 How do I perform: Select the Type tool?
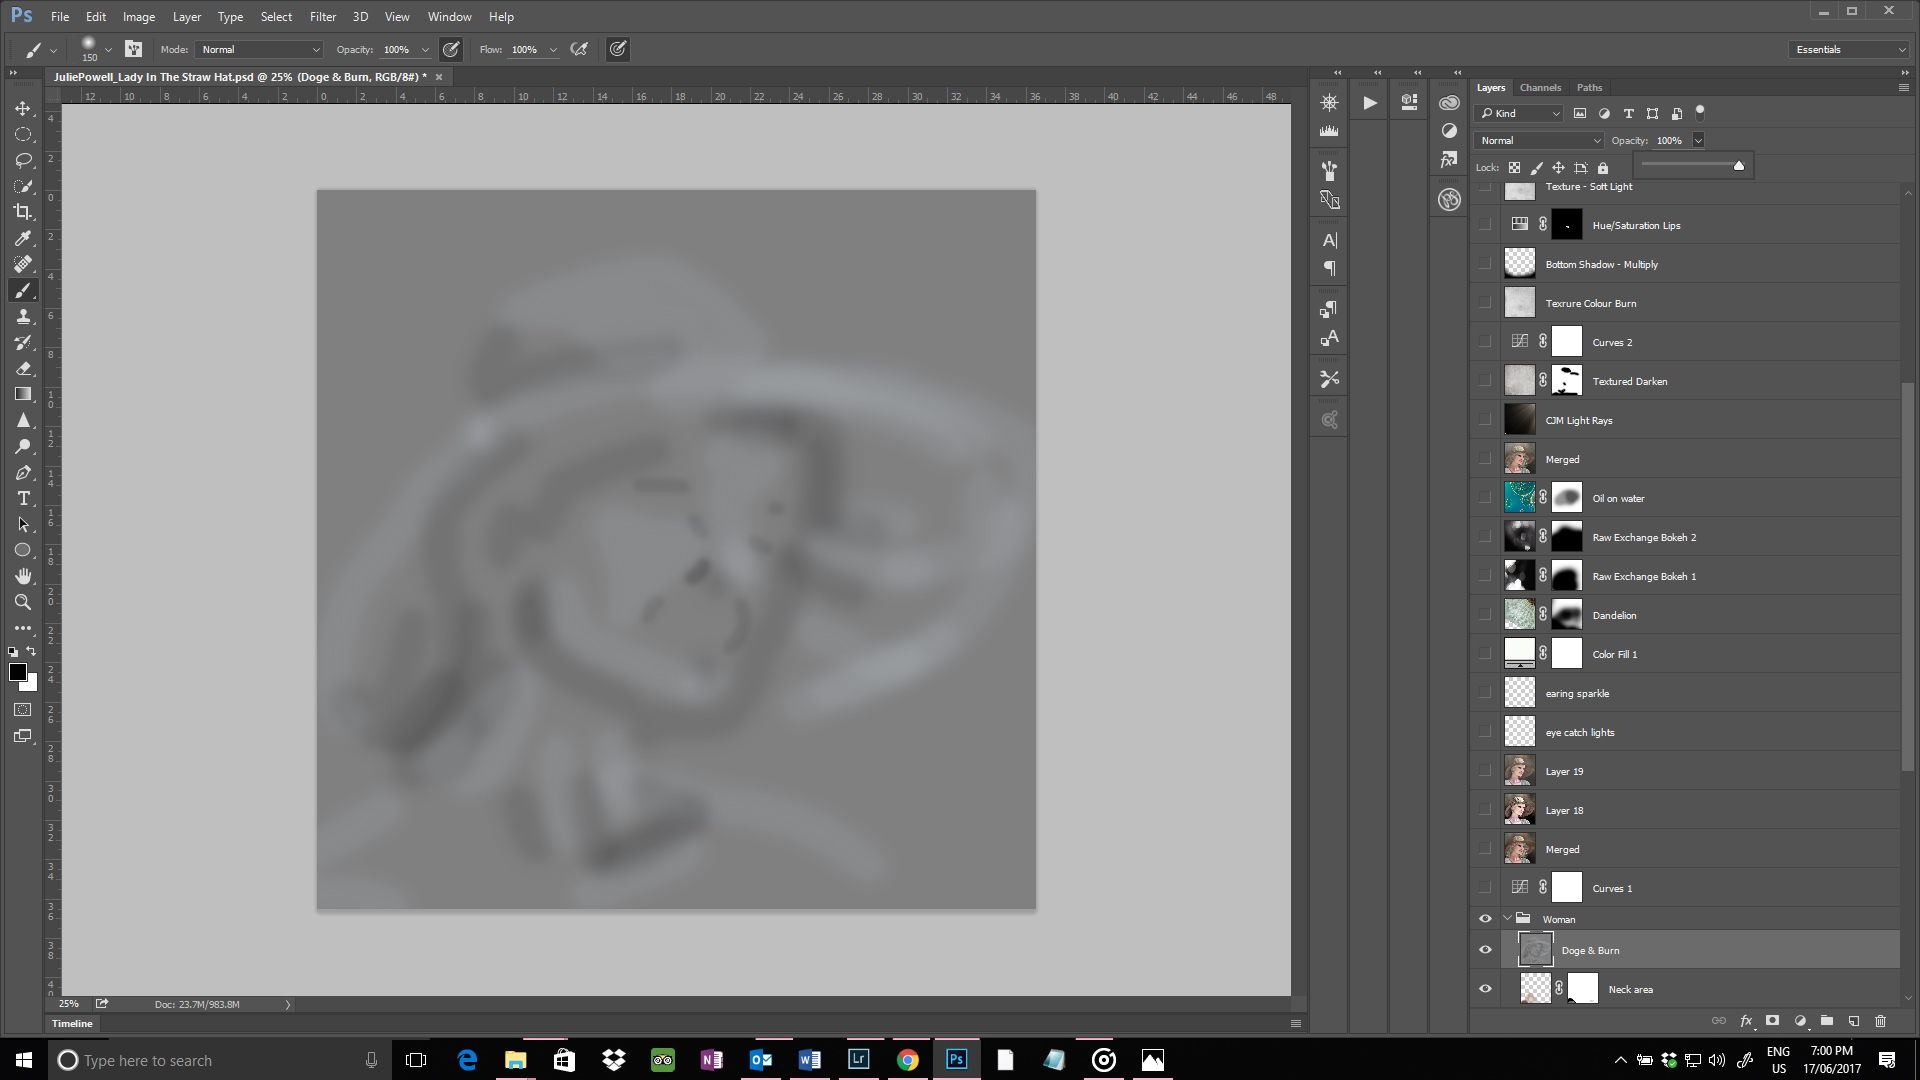[x=22, y=498]
